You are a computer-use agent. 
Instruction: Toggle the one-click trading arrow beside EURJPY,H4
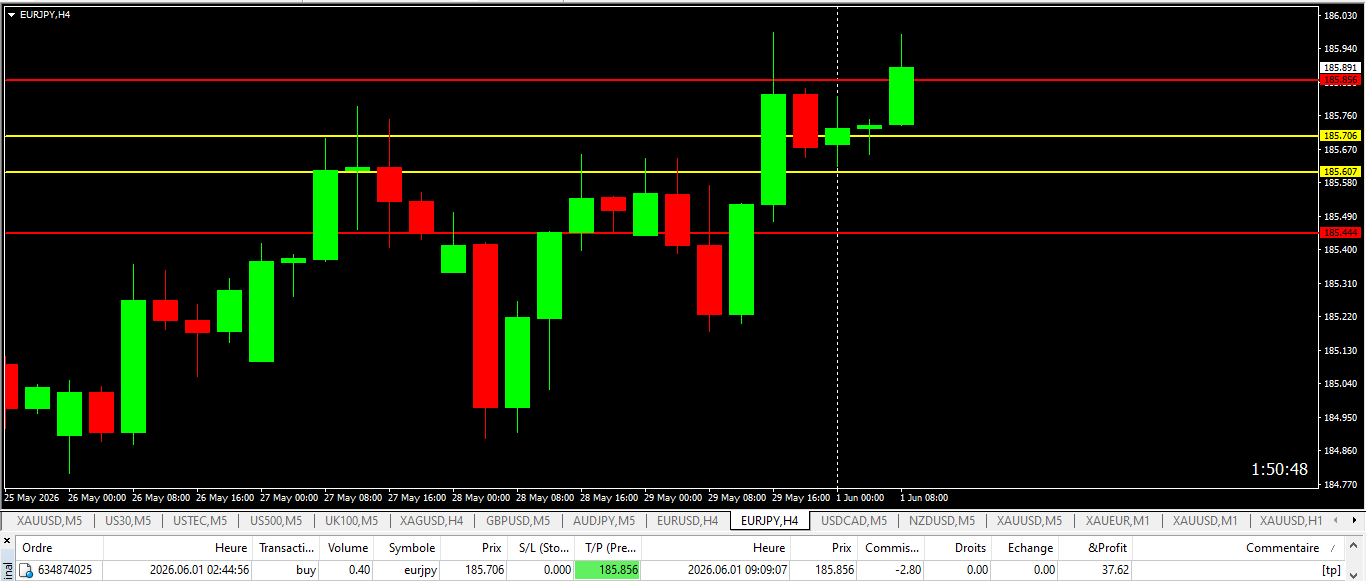pos(11,15)
